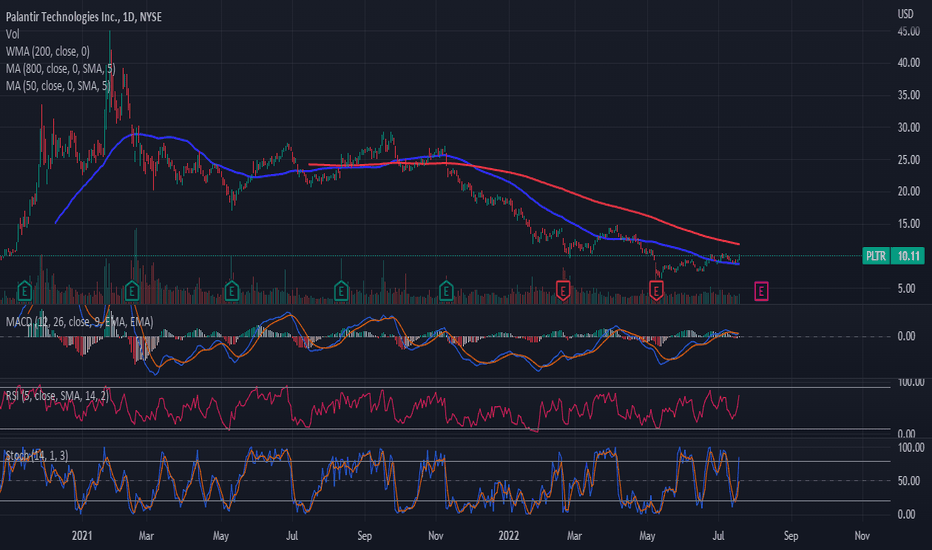Click the 30.00 price axis label

click(909, 127)
